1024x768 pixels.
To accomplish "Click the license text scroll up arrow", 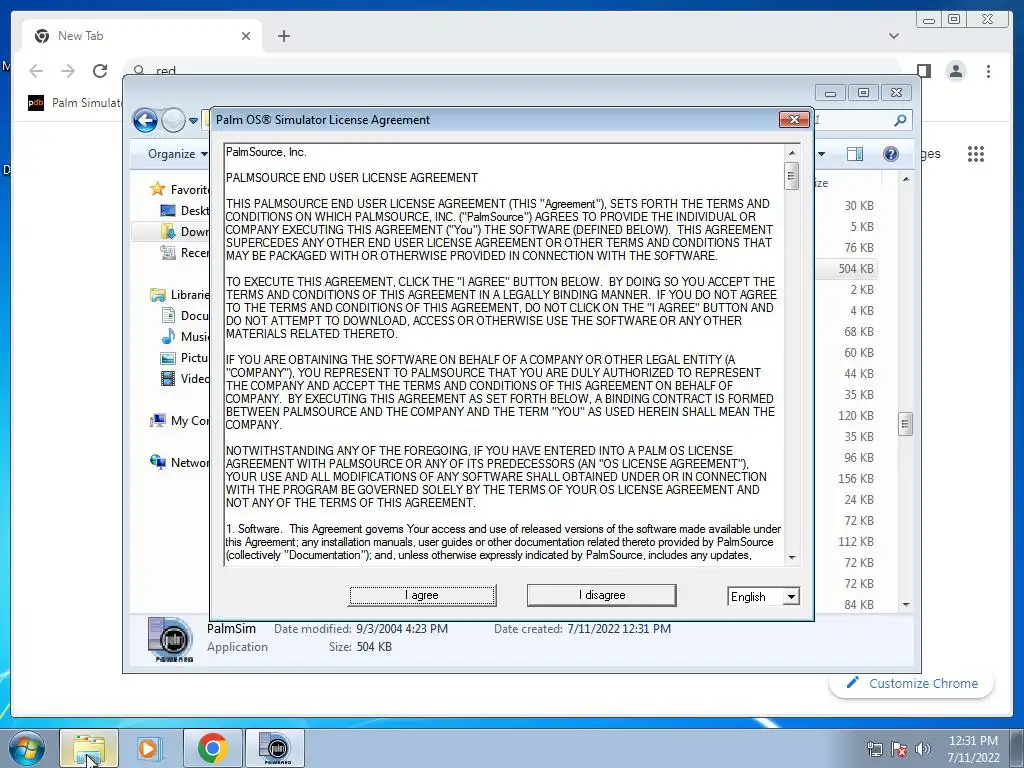I will pos(792,153).
